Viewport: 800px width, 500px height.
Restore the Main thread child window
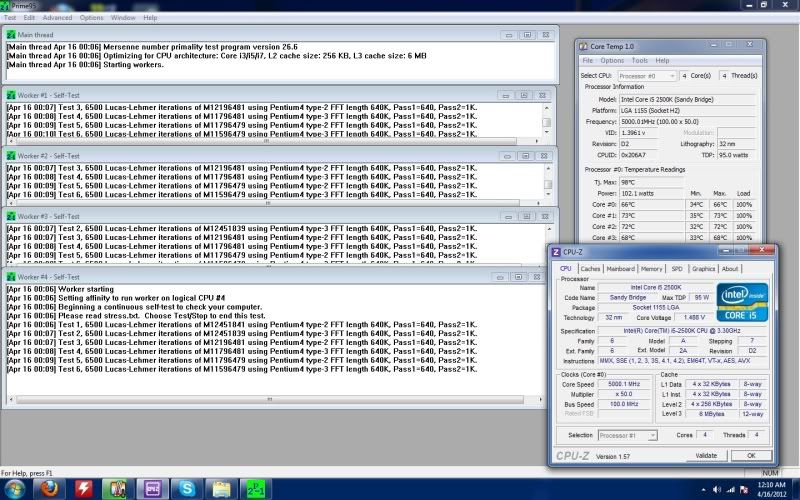(527, 35)
